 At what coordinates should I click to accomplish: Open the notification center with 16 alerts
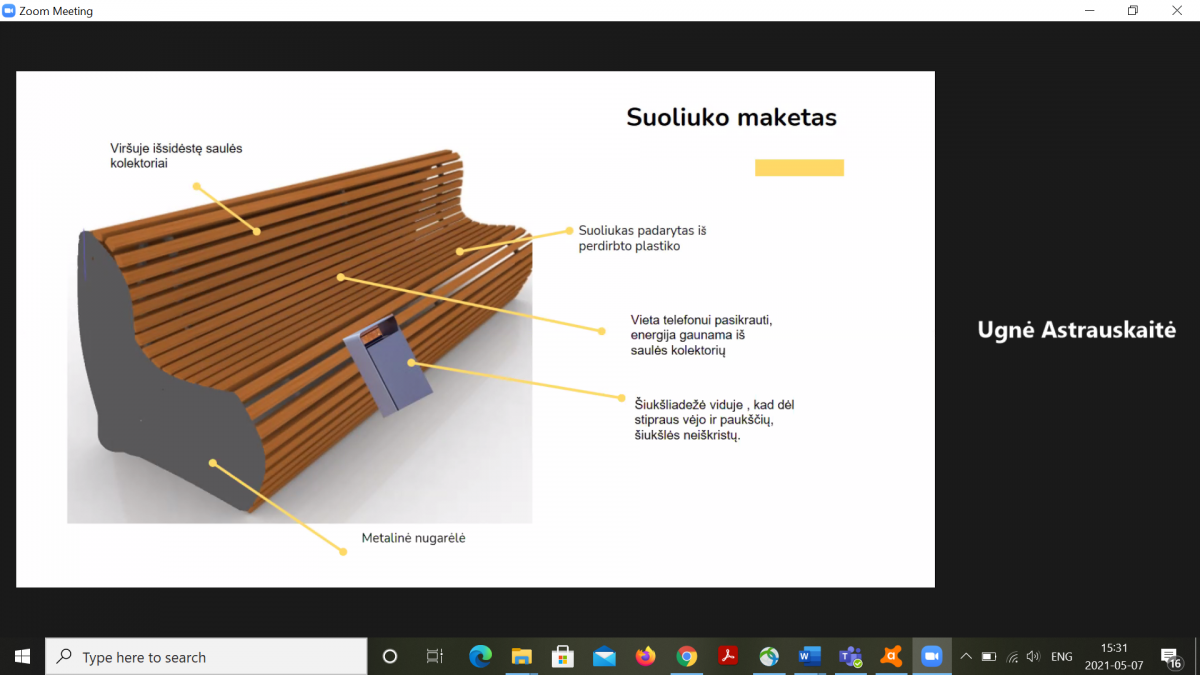(x=1172, y=658)
